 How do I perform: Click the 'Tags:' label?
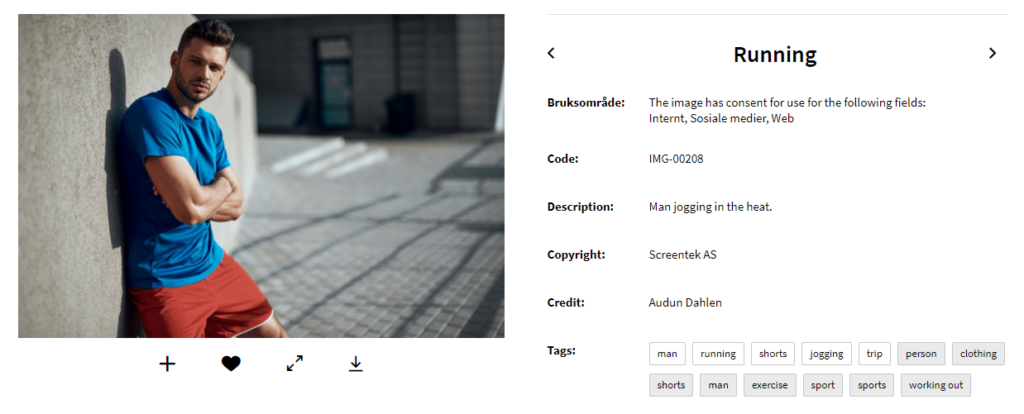(562, 351)
